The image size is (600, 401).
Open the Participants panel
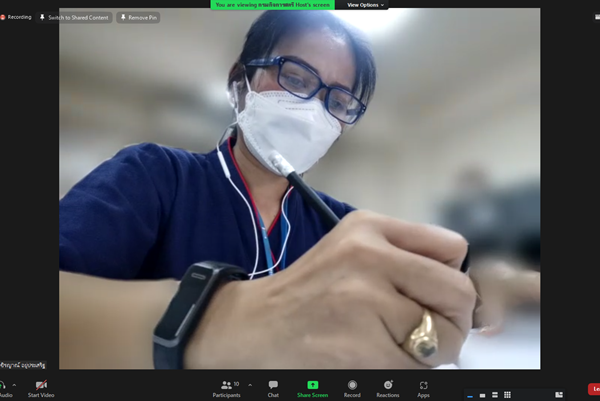click(227, 389)
